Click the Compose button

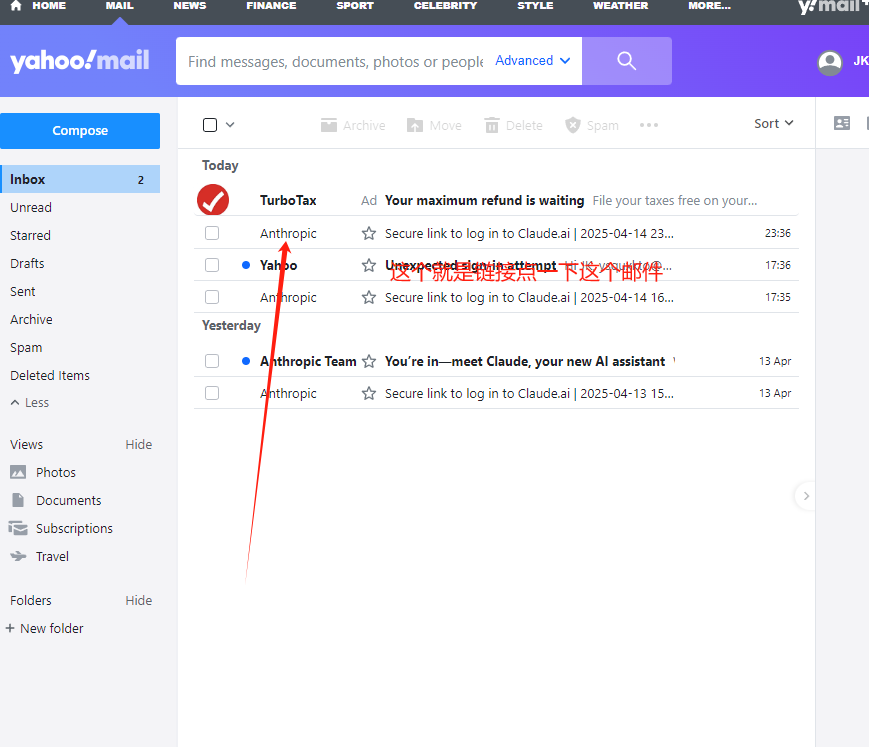[80, 131]
